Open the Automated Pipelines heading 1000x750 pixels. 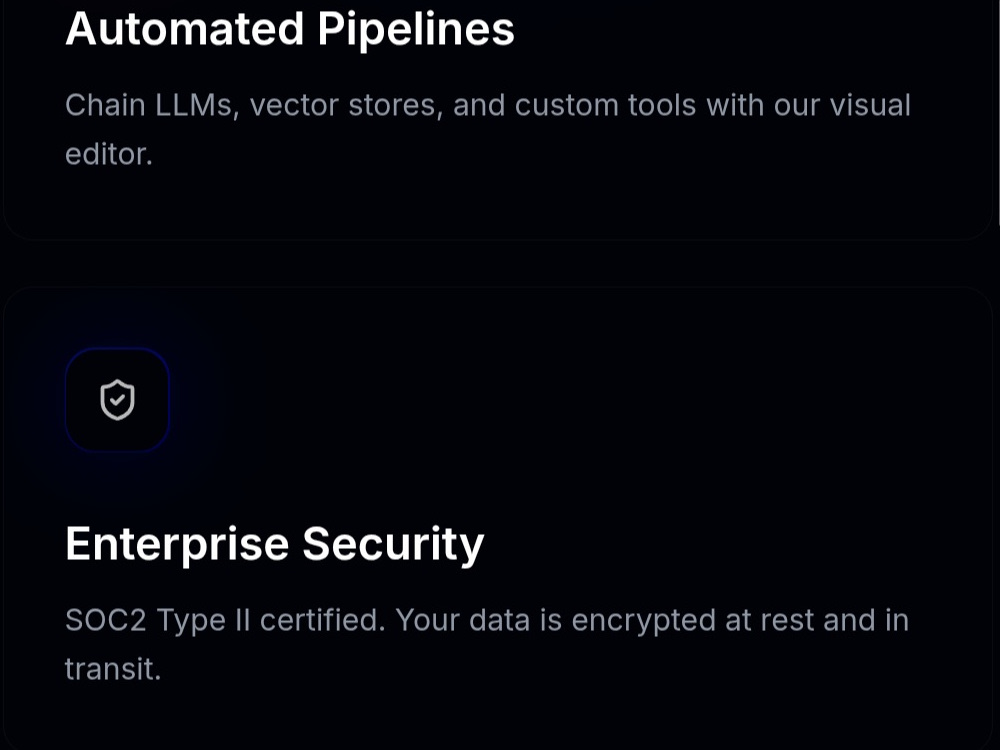coord(290,30)
